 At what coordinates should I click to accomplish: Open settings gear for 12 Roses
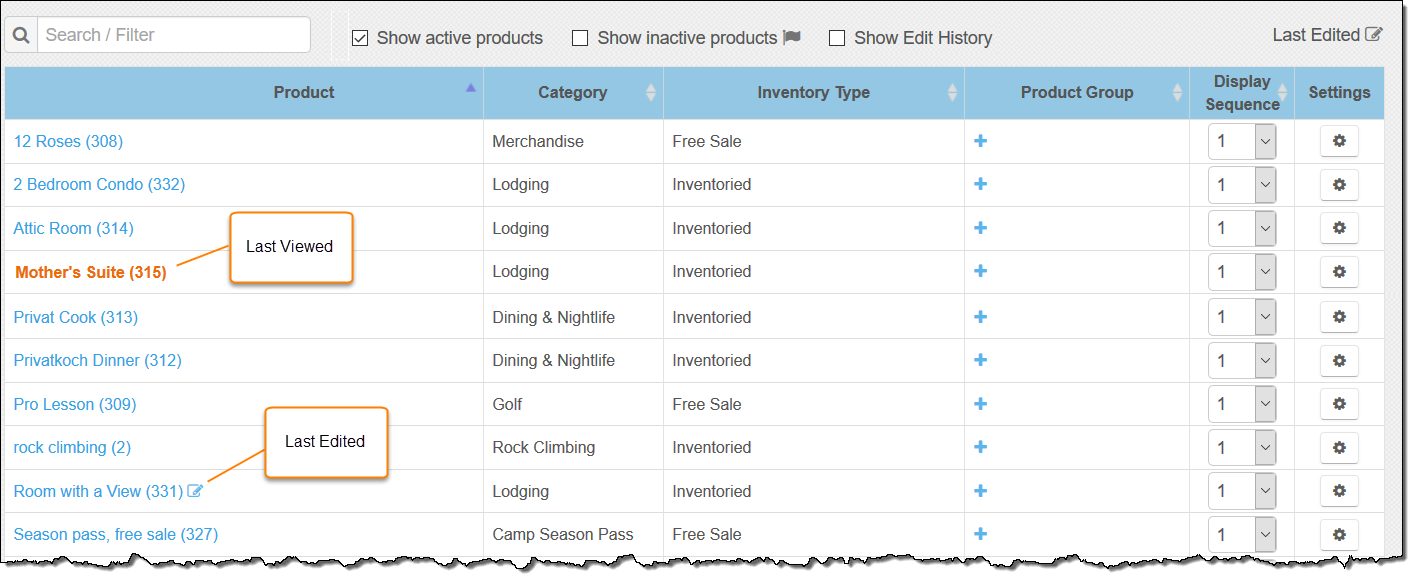[1339, 141]
